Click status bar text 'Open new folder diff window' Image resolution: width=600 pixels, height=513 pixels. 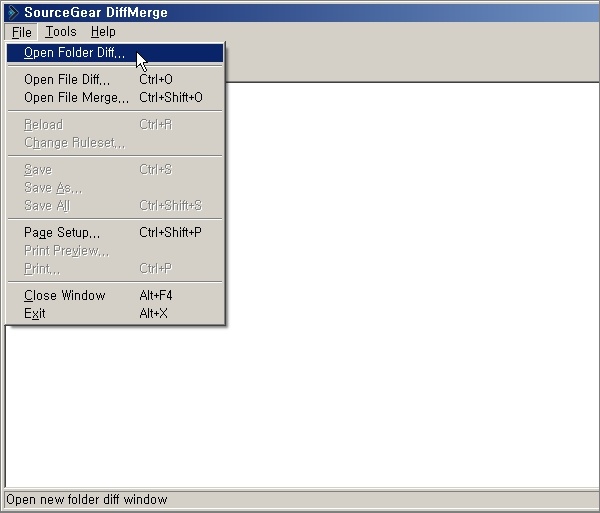point(87,500)
